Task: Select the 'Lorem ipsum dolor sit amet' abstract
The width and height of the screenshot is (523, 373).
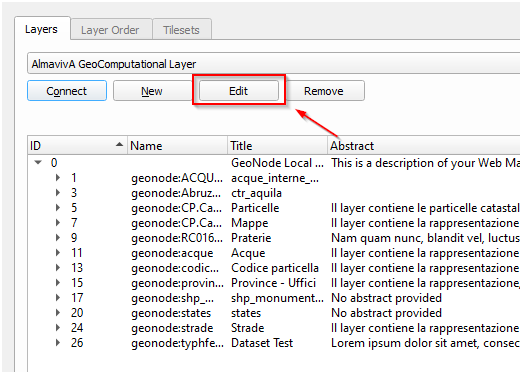Action: (x=425, y=343)
